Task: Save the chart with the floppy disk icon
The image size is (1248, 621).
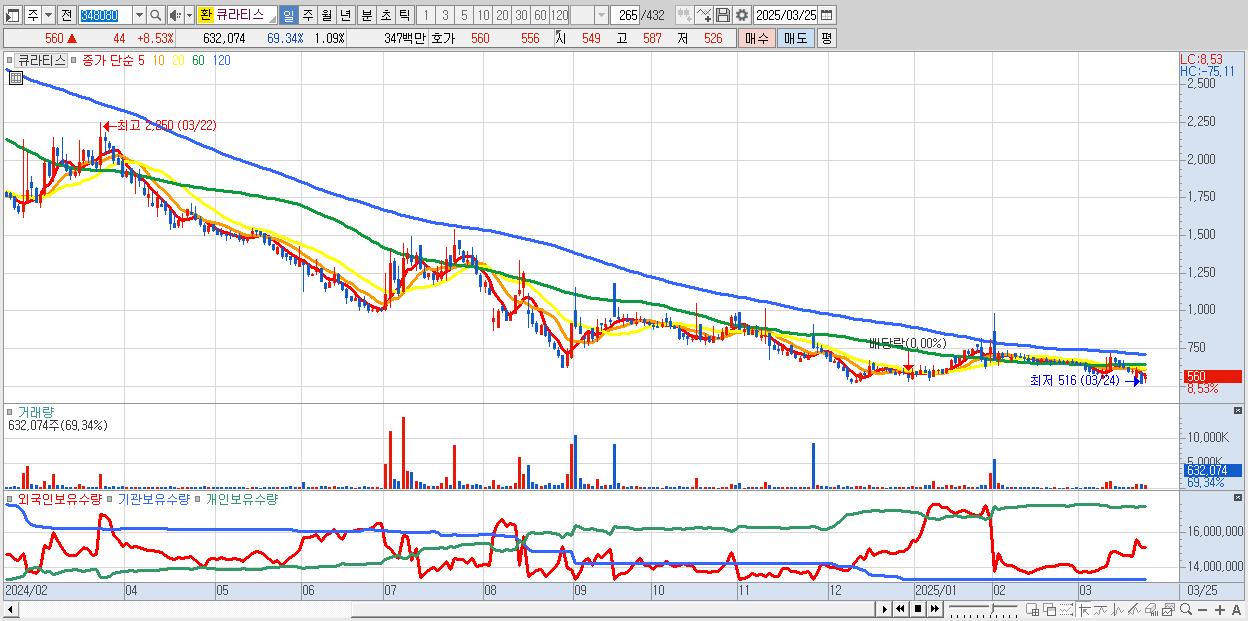Action: pyautogui.click(x=722, y=15)
